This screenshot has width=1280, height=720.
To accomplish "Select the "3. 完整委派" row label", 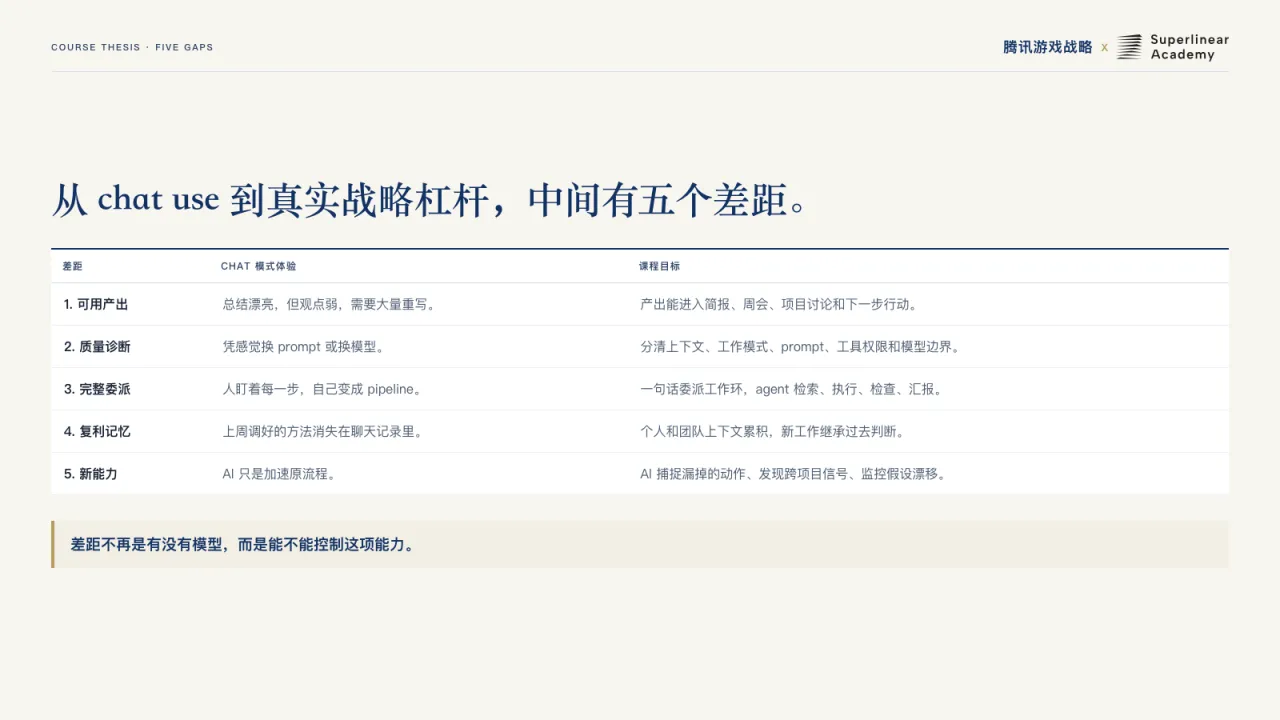I will tap(97, 389).
